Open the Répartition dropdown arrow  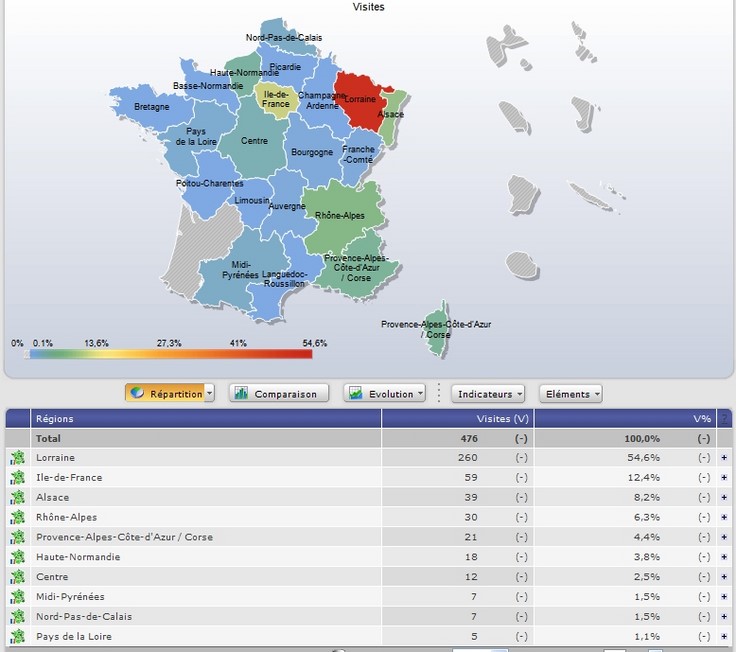pyautogui.click(x=210, y=394)
